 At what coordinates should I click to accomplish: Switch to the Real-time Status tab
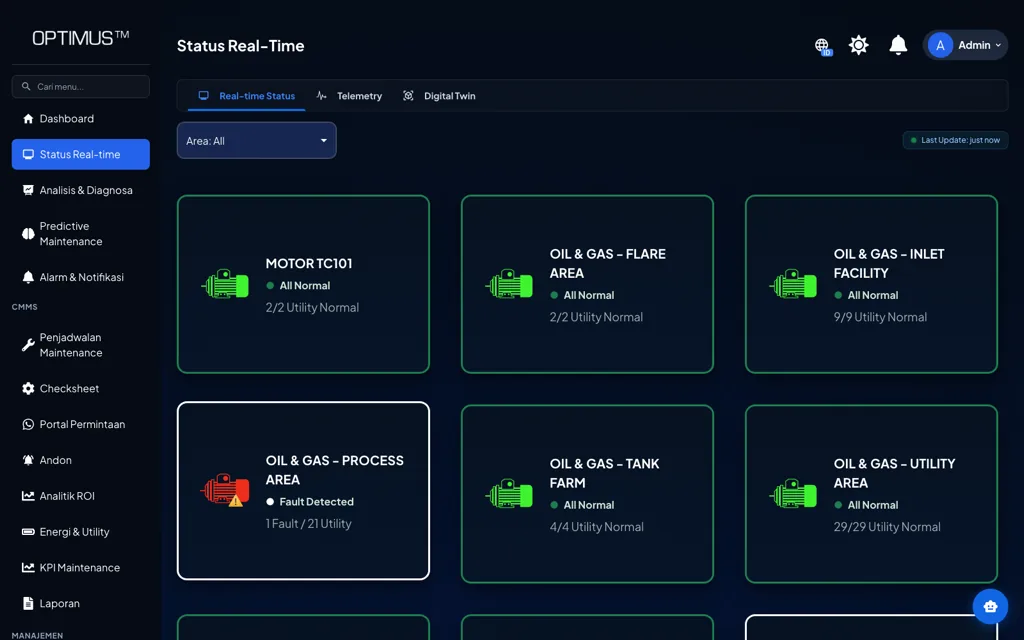point(247,96)
